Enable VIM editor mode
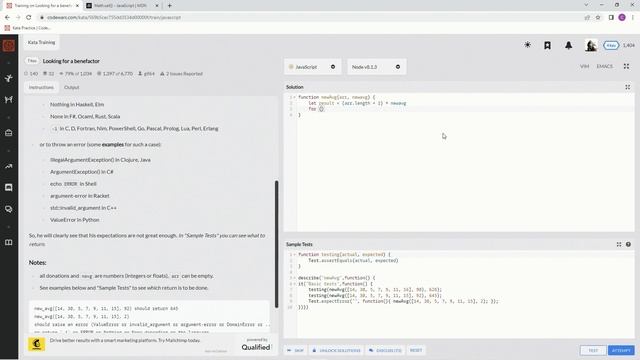The image size is (640, 360). 584,66
